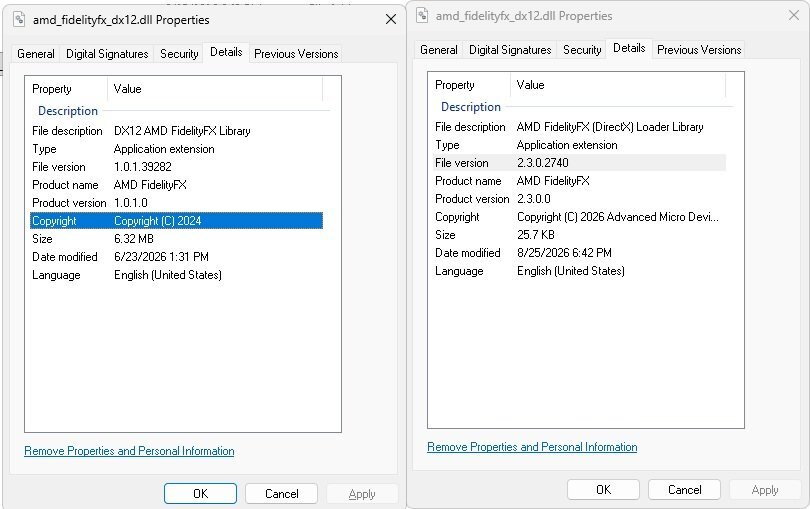This screenshot has width=810, height=509.
Task: Select Language row in right window
Action: (x=579, y=271)
